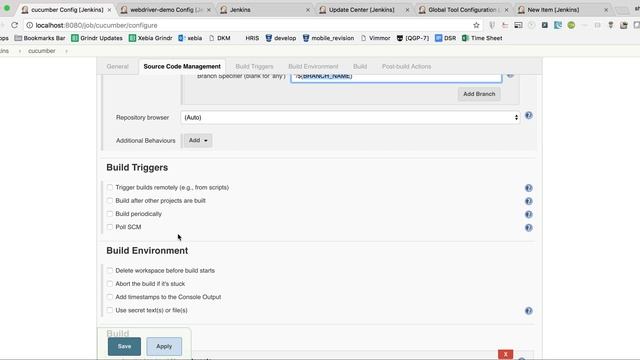
Task: Close the Update Center tab
Action: pos(407,10)
